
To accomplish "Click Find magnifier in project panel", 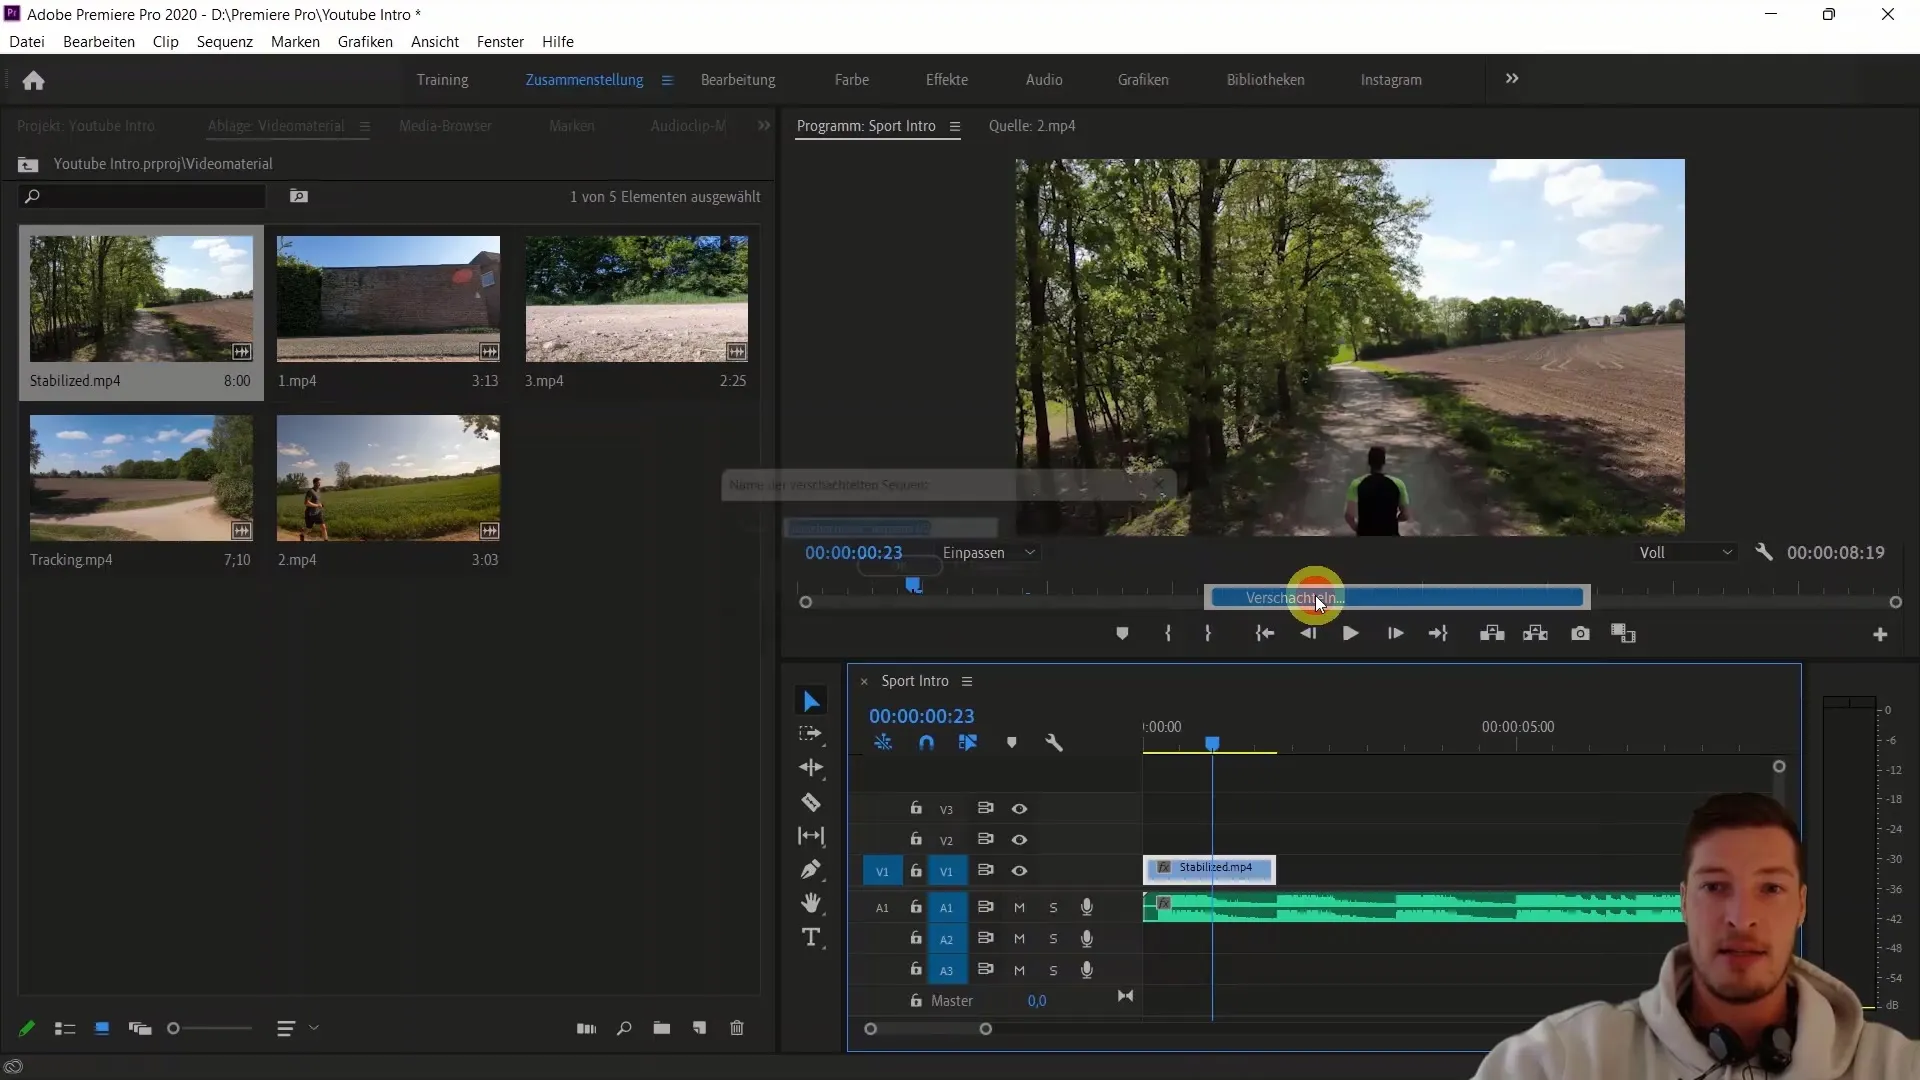I will pos(624,1028).
